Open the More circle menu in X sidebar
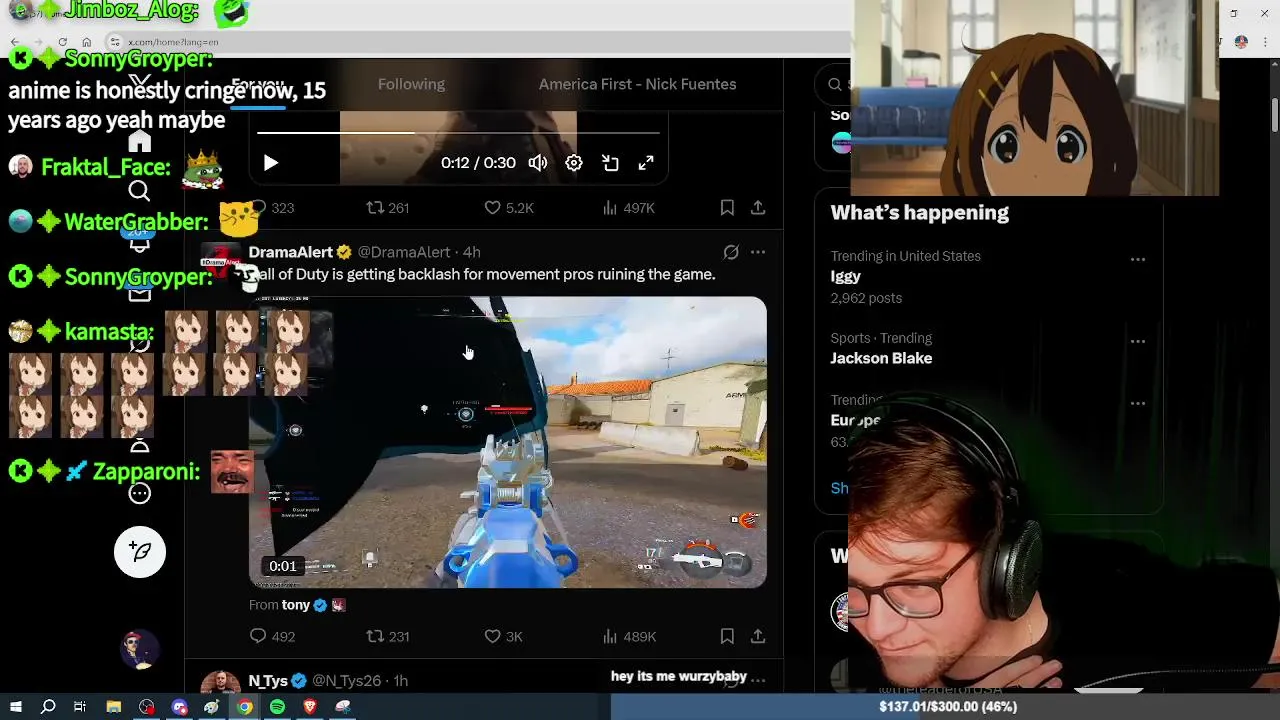 click(140, 493)
